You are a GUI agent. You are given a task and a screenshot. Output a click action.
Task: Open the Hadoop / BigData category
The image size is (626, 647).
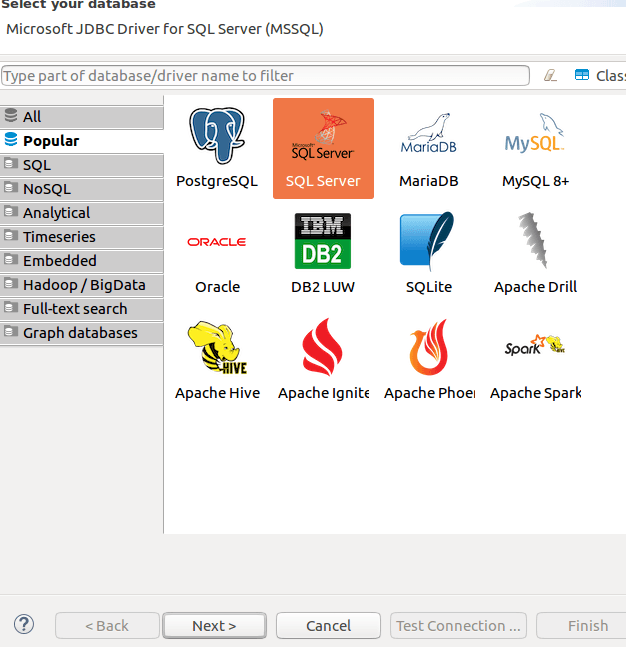82,285
